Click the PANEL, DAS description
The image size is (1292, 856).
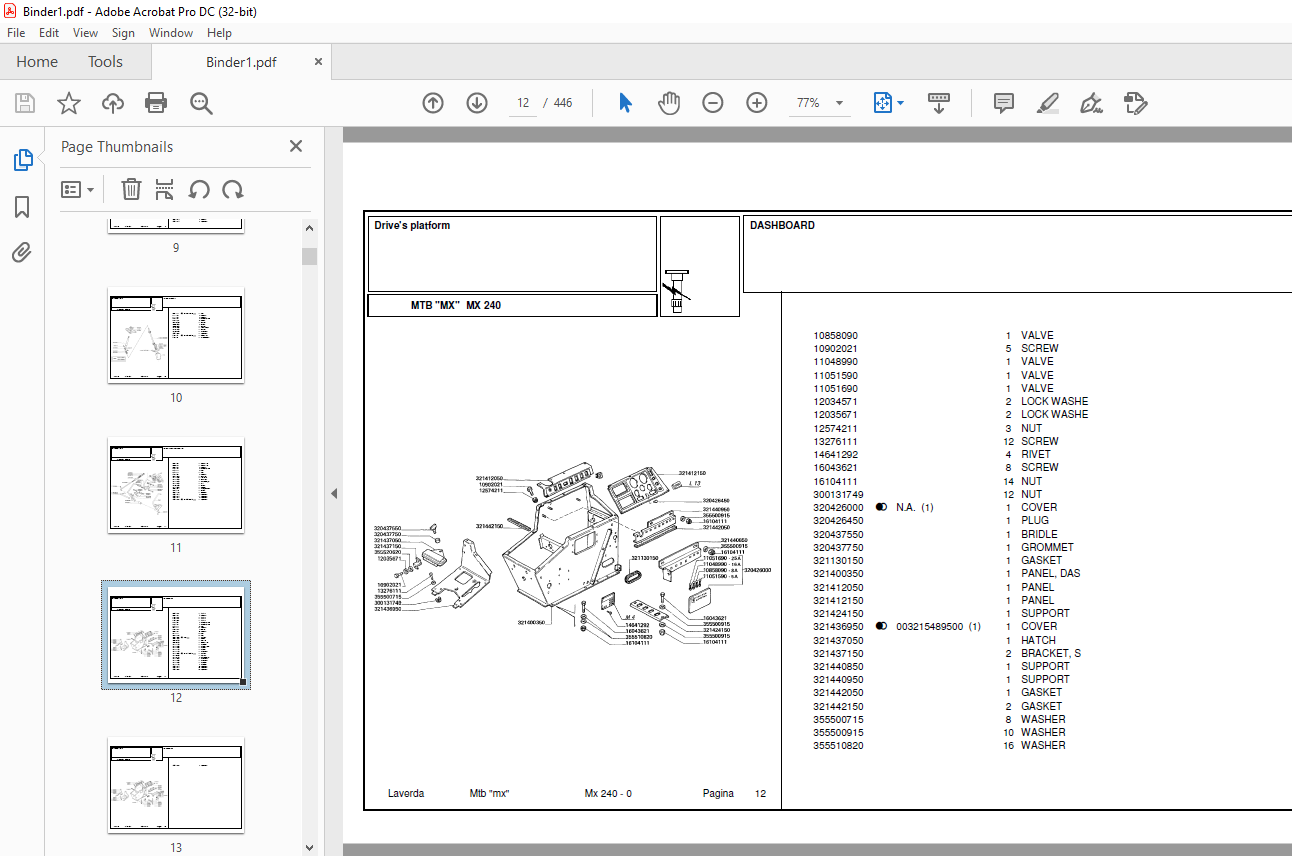[x=1050, y=574]
